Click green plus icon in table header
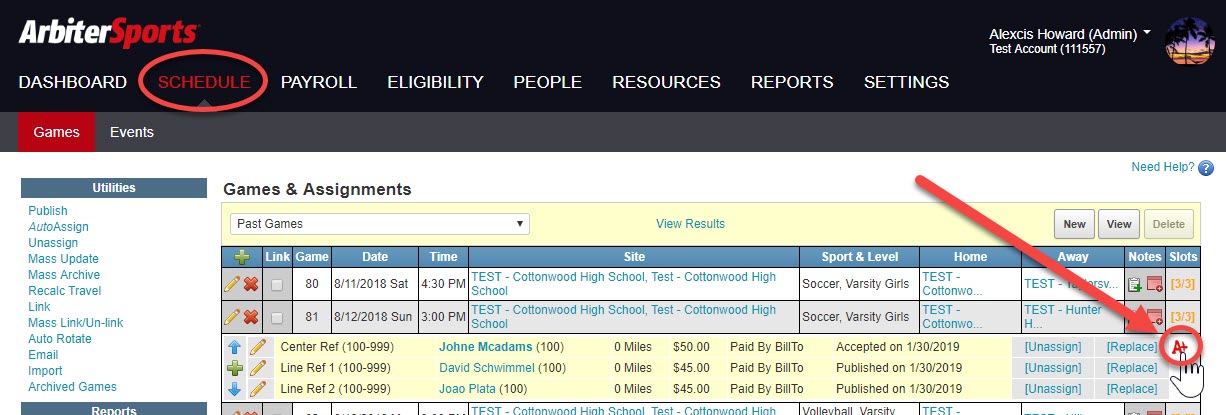 coord(241,257)
